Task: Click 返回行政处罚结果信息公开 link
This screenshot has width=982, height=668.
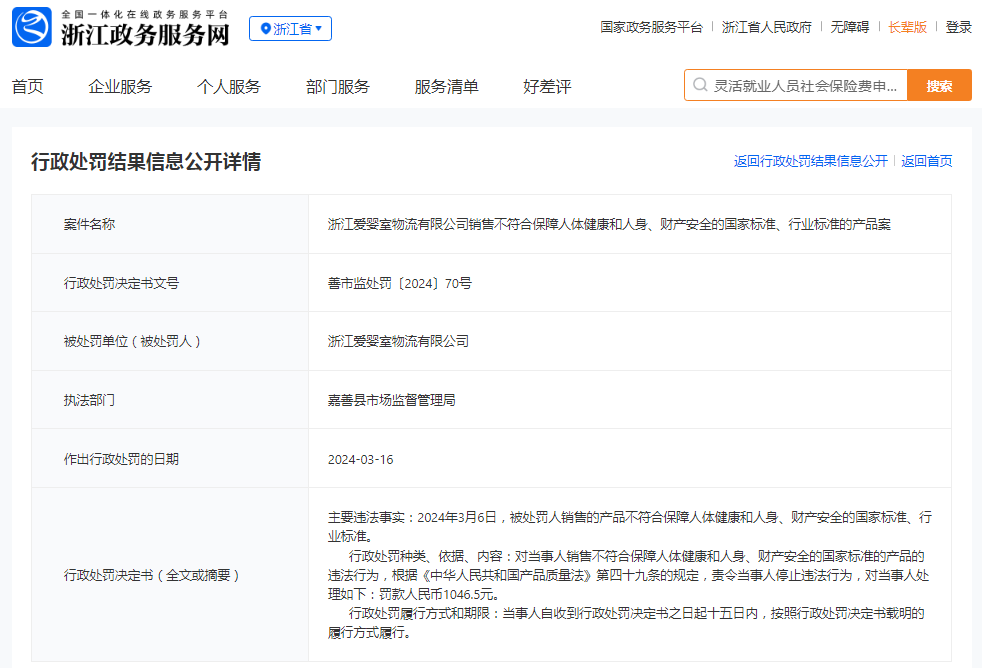Action: (x=811, y=161)
